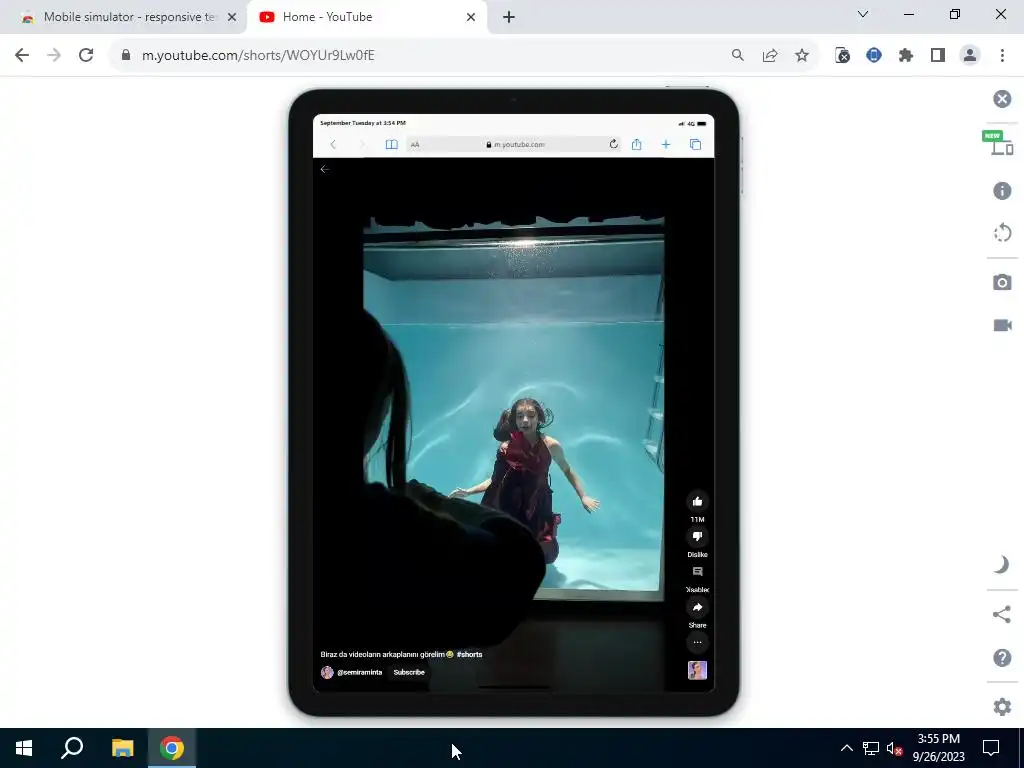
Task: Click the sound track thumbnail on the Short
Action: [697, 671]
